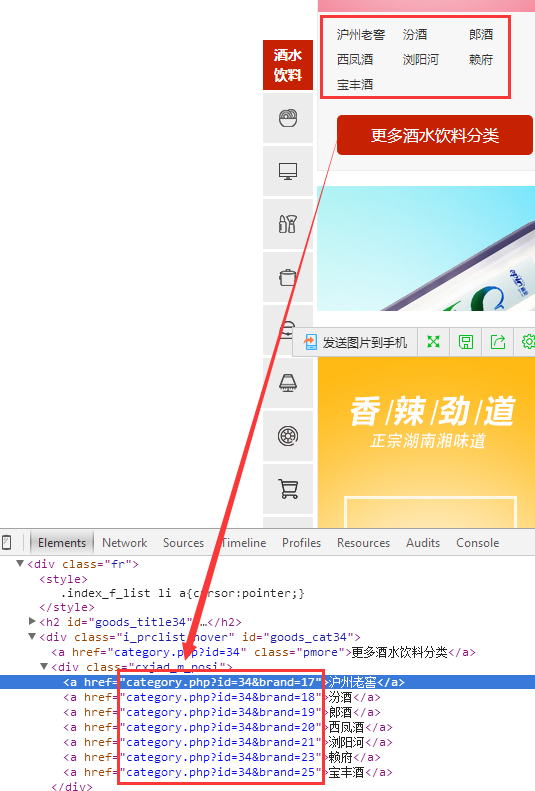Open the 泸州老窖 brand link

tap(361, 35)
